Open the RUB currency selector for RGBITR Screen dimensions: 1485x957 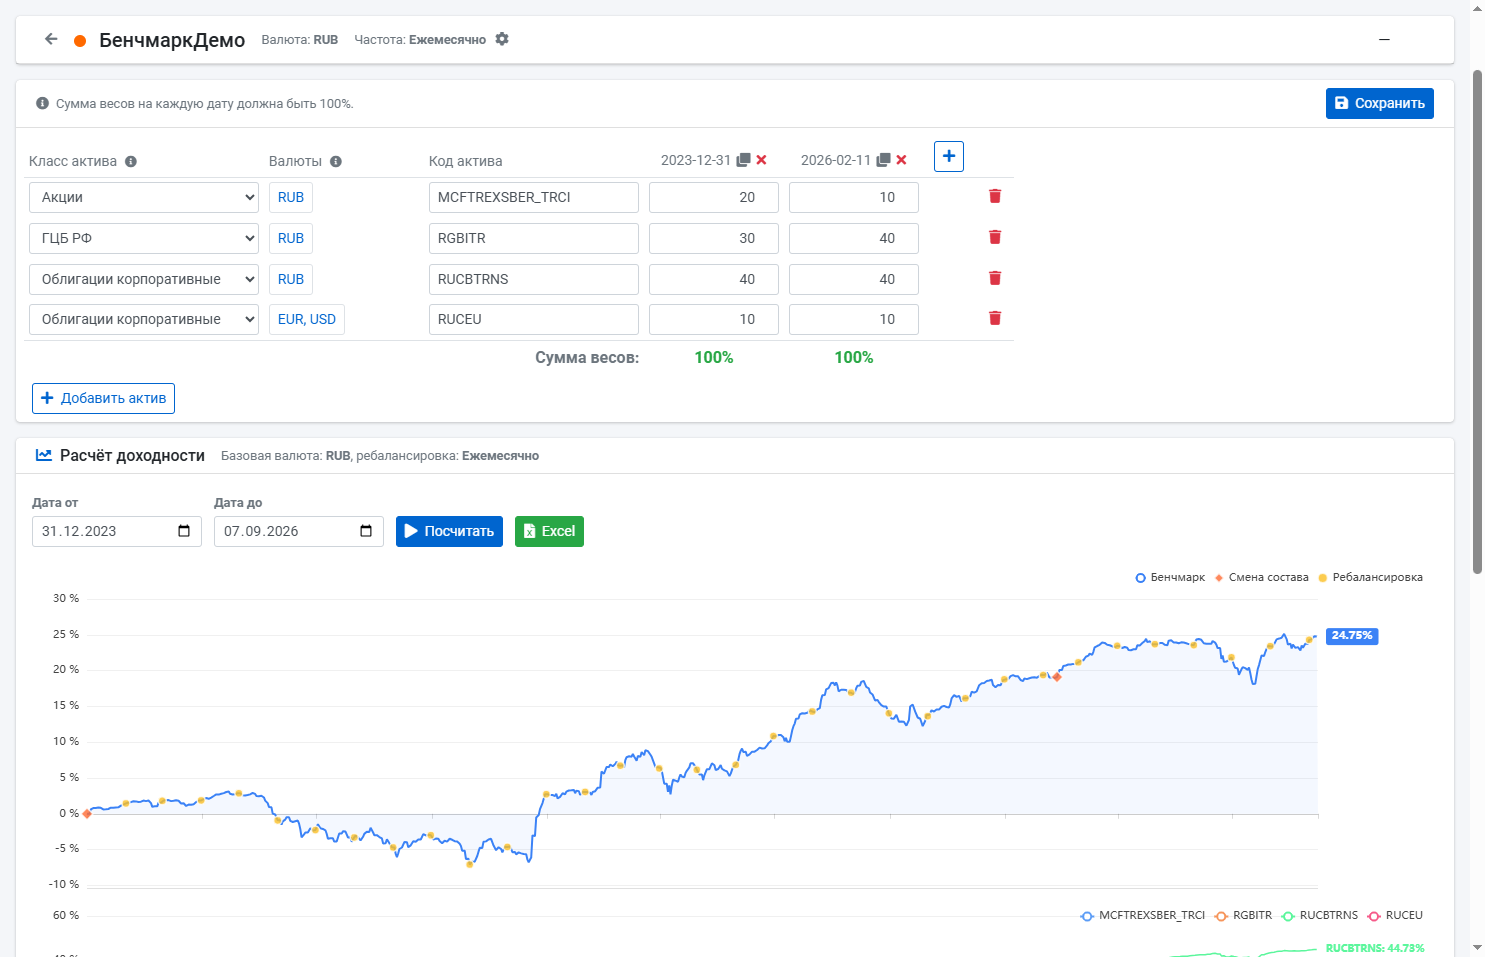[x=291, y=238]
